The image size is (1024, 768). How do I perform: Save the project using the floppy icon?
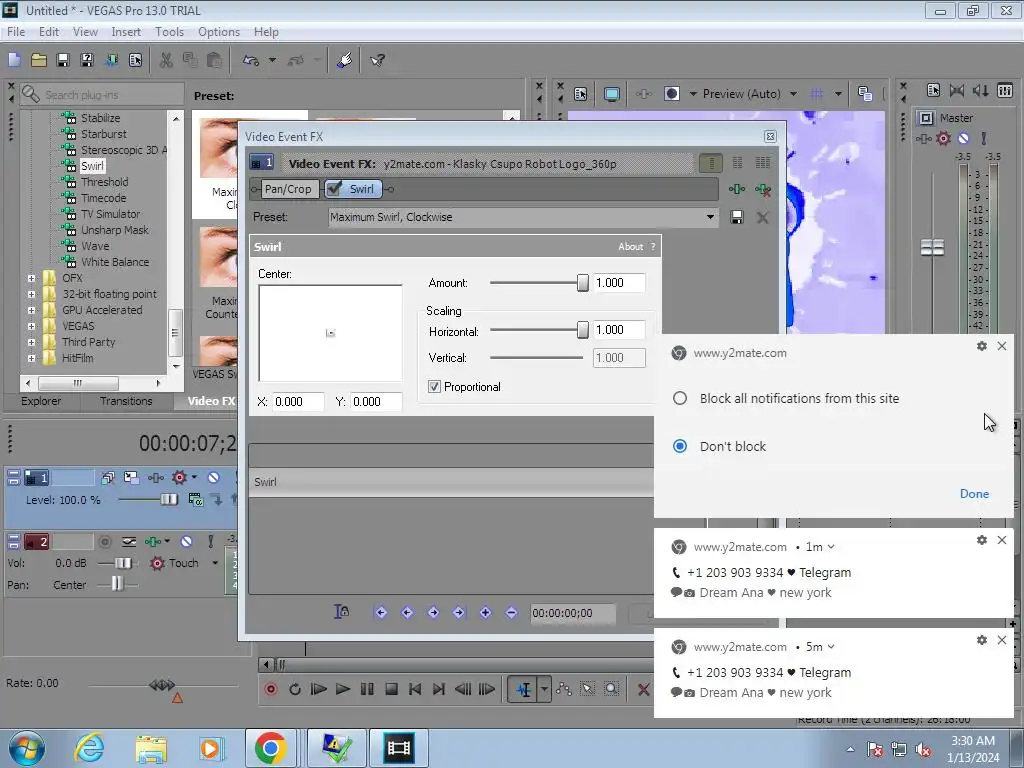tap(63, 60)
